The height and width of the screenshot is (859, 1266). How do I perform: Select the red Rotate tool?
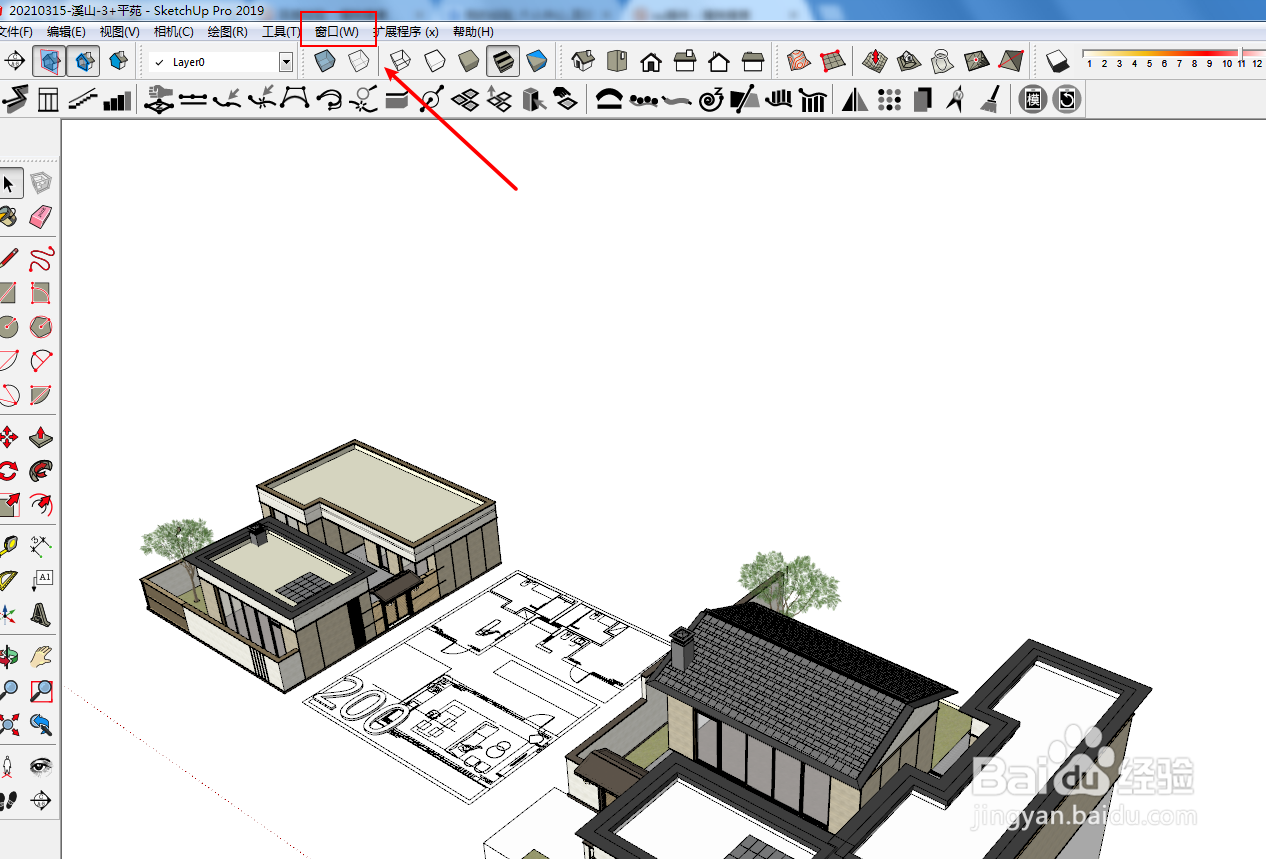pyautogui.click(x=9, y=471)
